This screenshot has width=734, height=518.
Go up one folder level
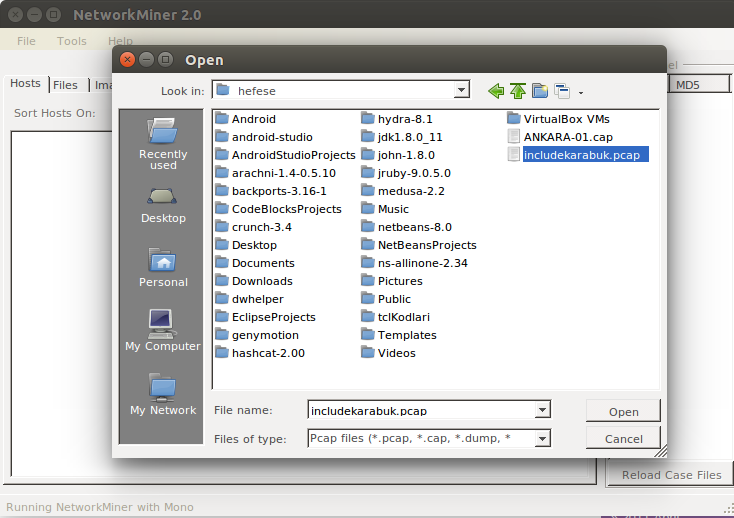518,90
